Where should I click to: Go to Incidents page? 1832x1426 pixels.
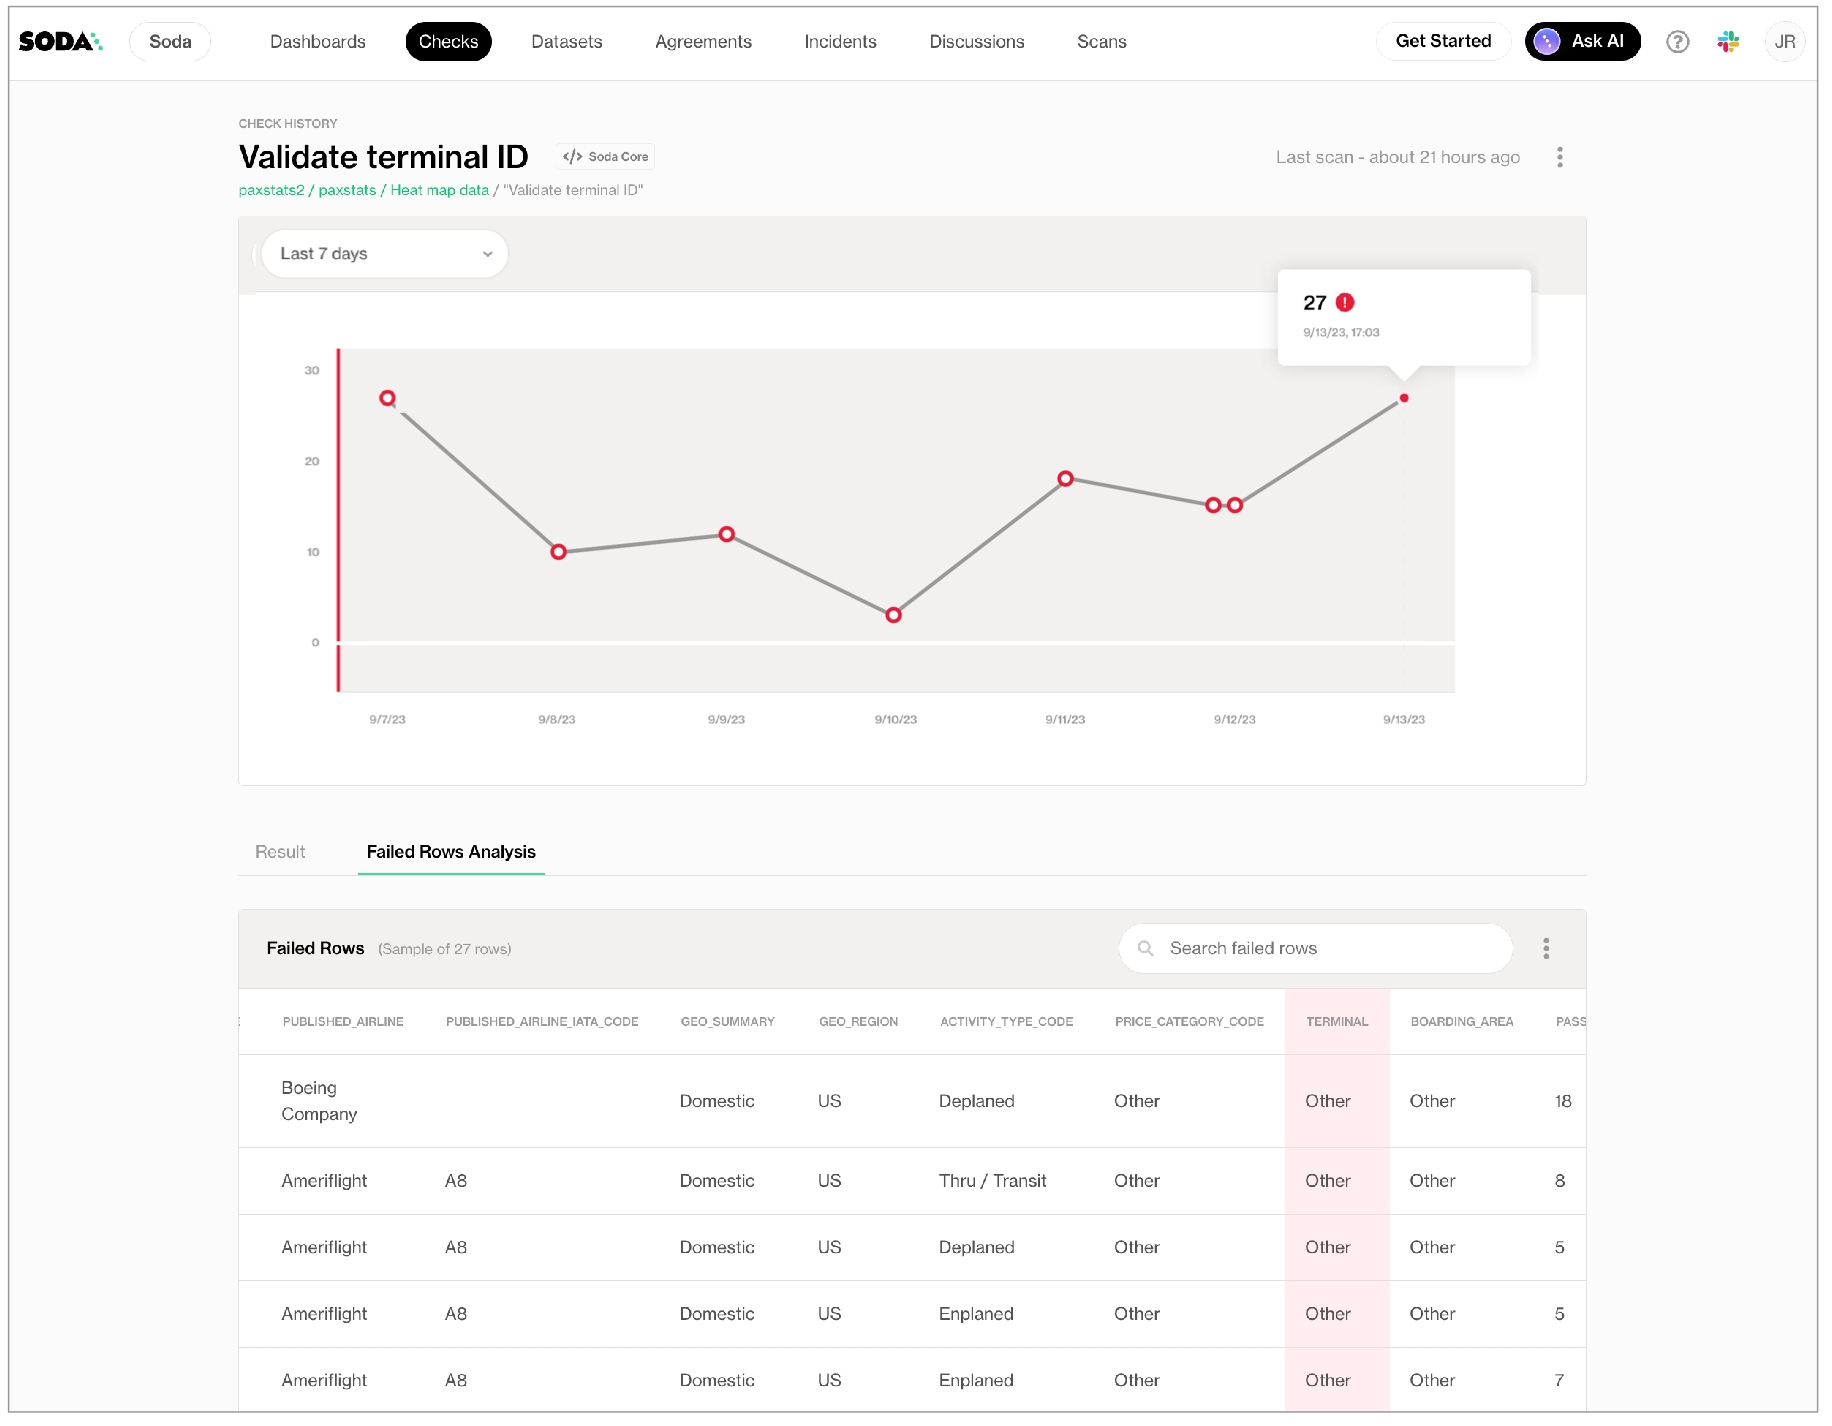coord(840,42)
